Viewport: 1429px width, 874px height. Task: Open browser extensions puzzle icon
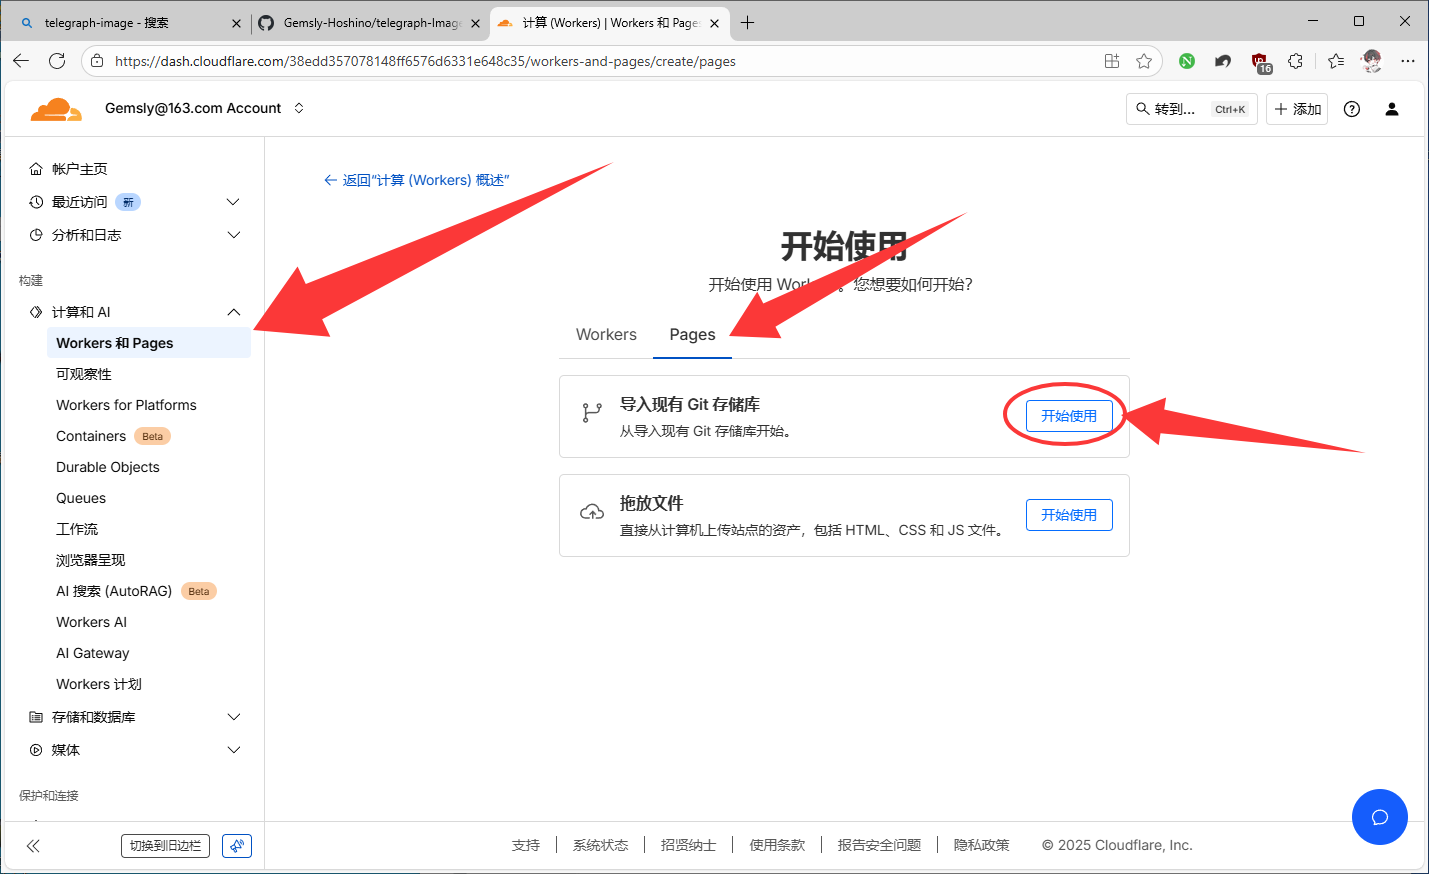[1295, 61]
